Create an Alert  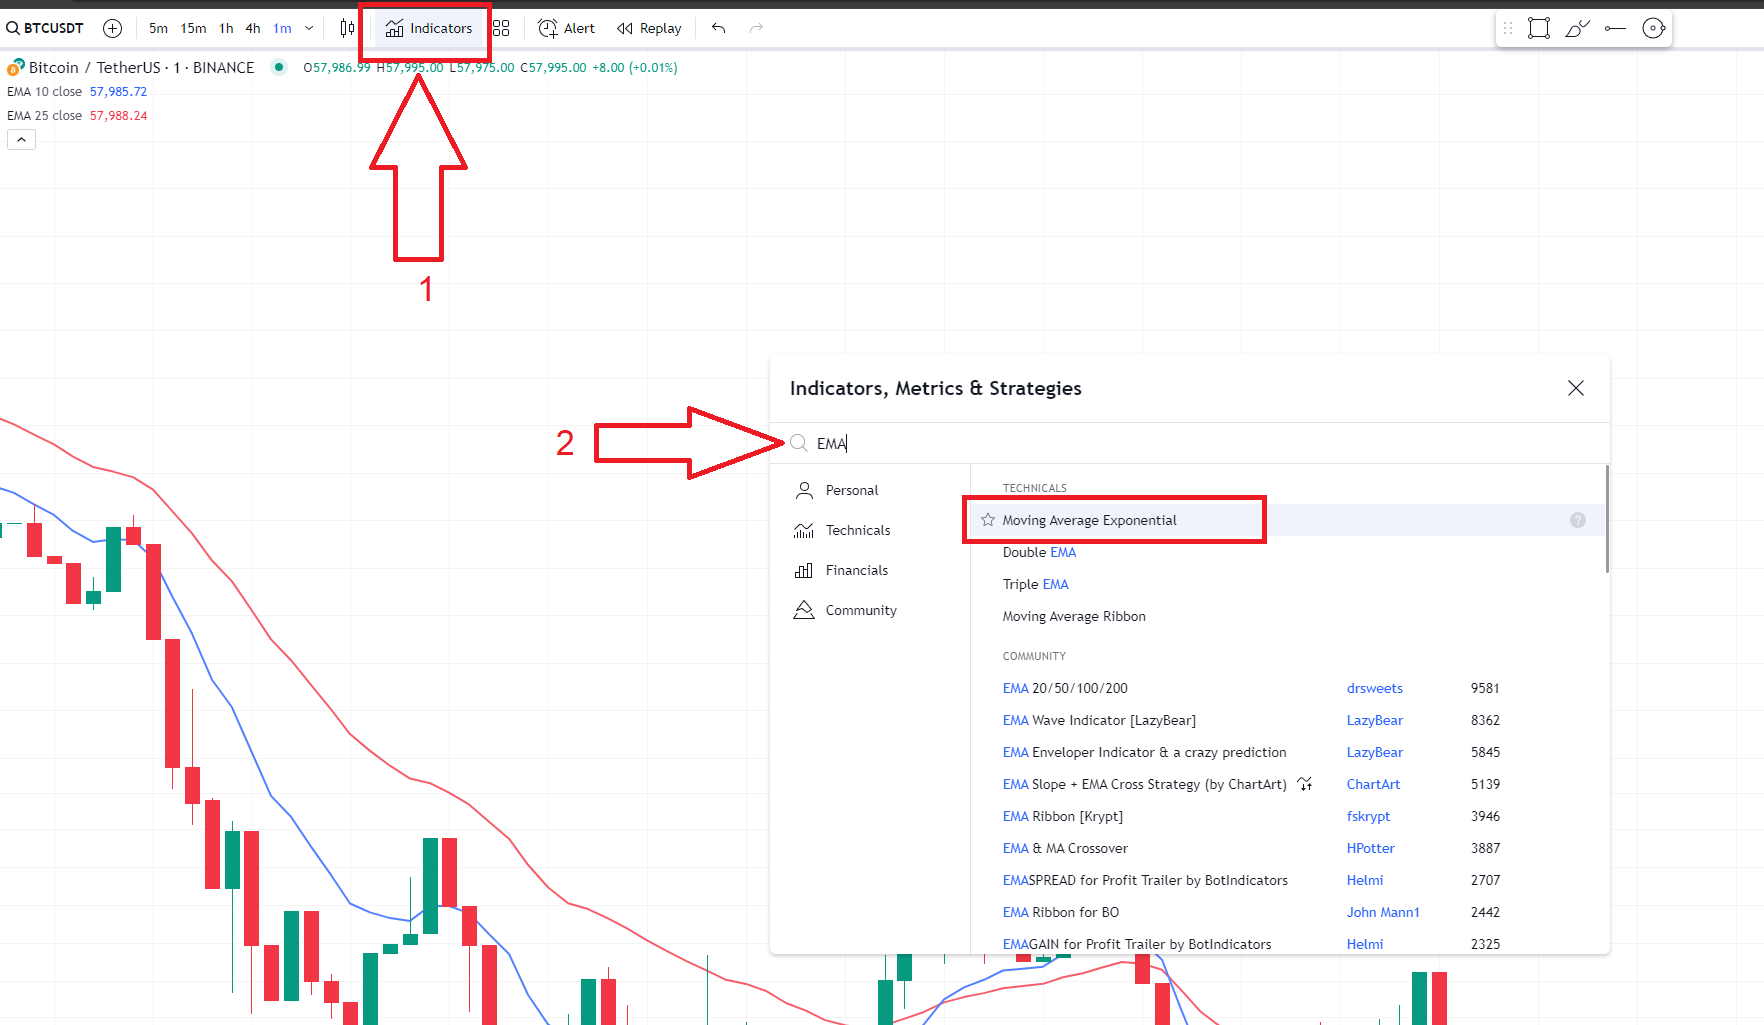click(566, 28)
